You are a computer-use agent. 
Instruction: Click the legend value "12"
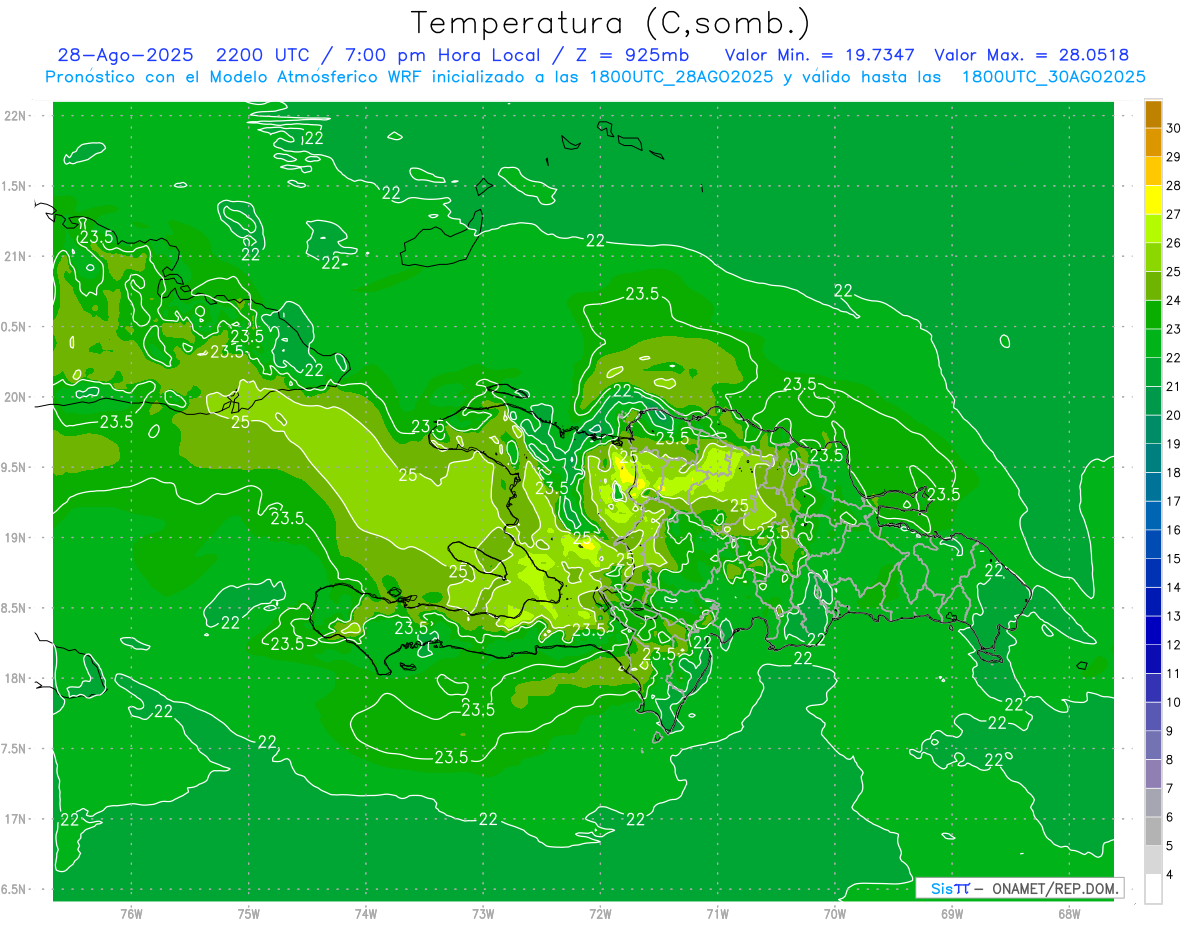click(1175, 645)
